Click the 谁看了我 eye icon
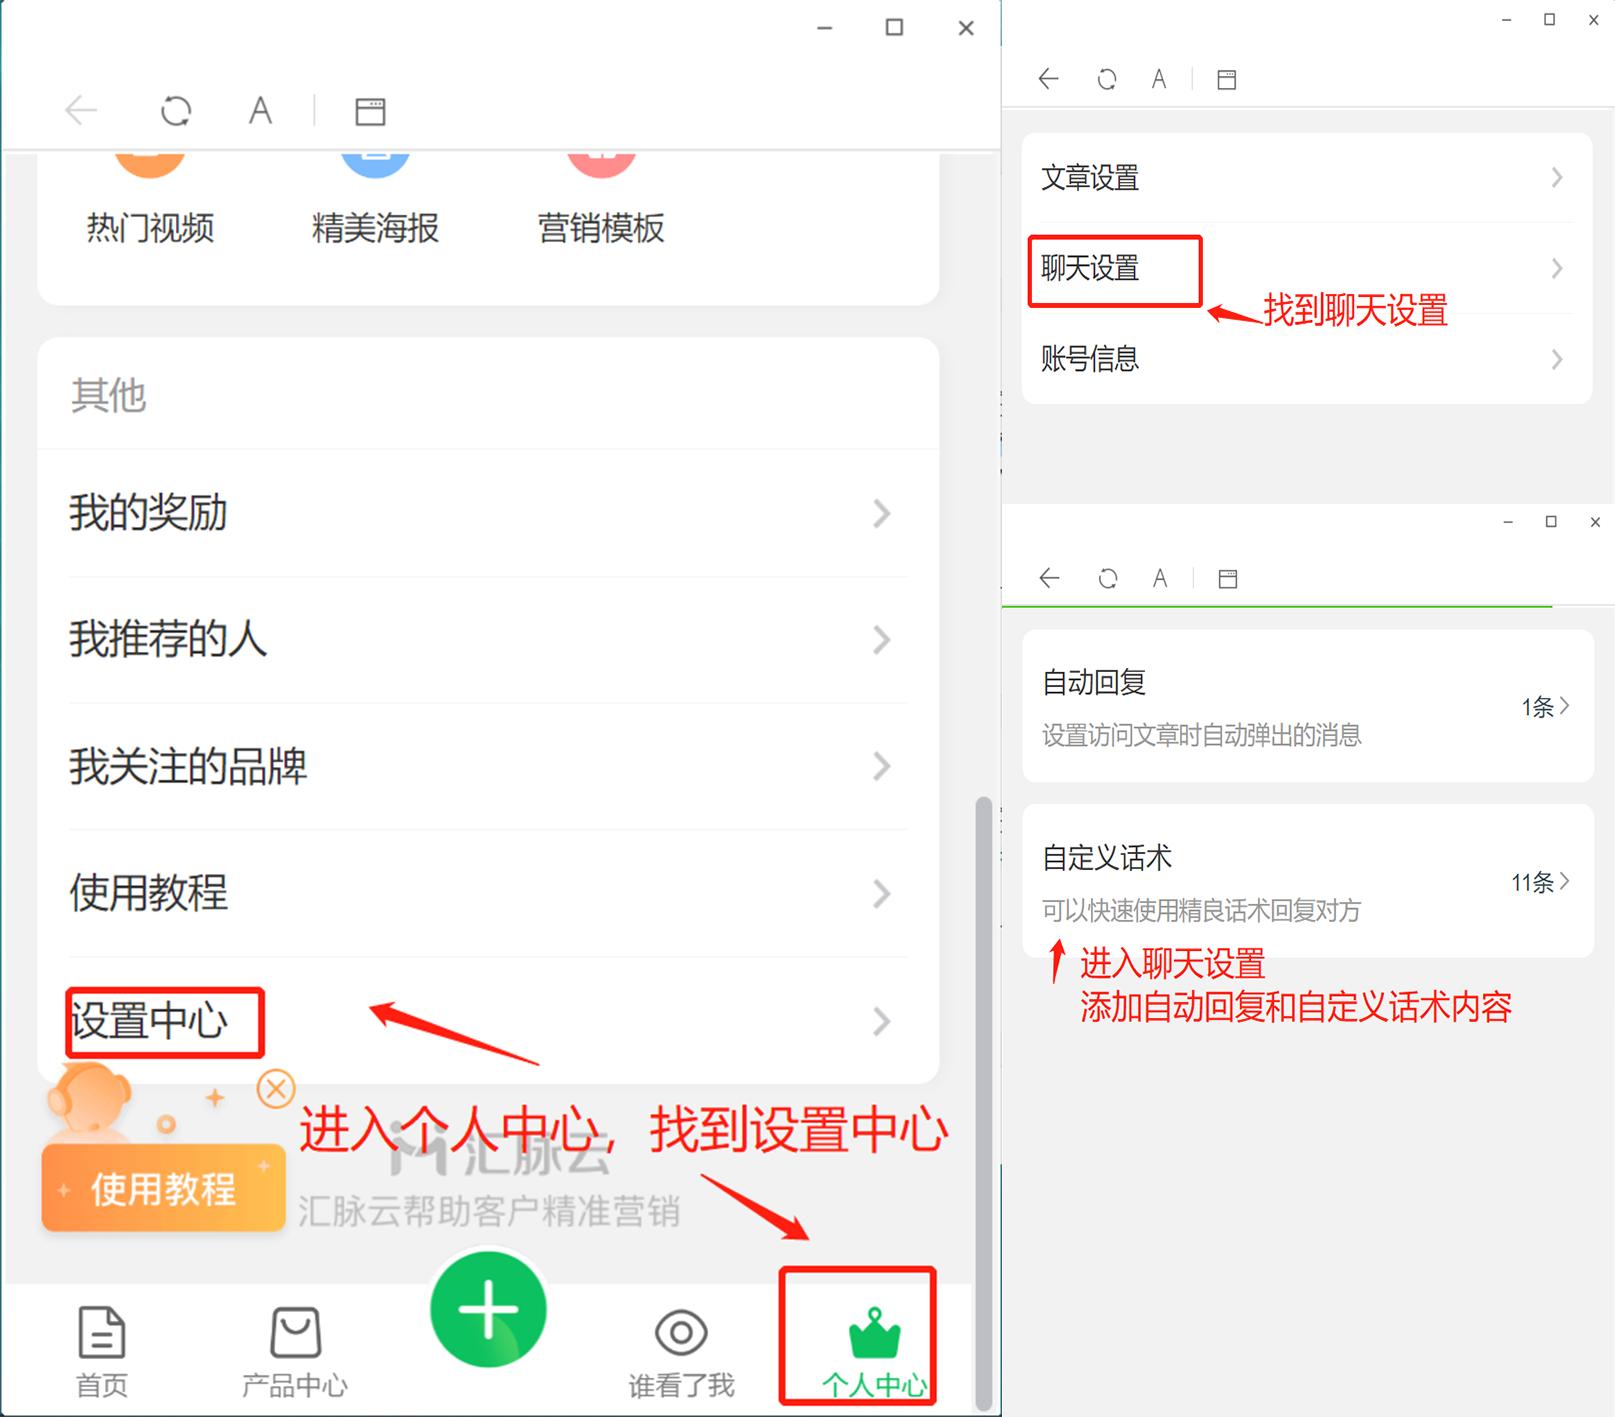 pyautogui.click(x=681, y=1334)
